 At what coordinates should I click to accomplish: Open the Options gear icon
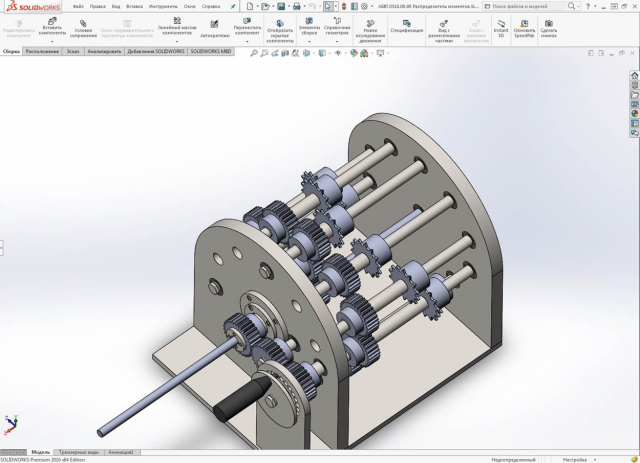[364, 6]
